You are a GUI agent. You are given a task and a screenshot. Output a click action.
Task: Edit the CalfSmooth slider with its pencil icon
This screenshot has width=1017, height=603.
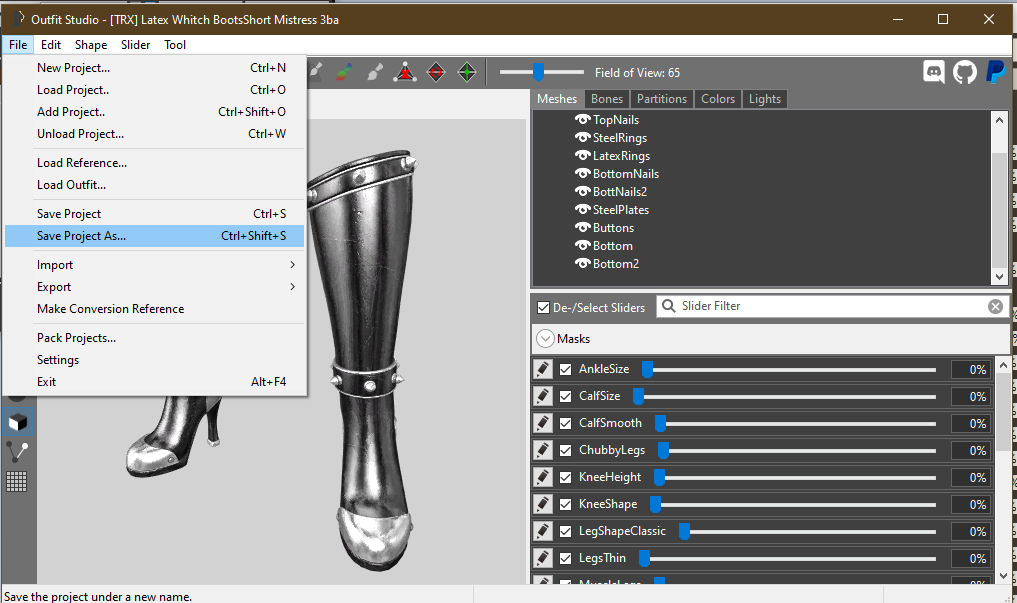pyautogui.click(x=543, y=423)
